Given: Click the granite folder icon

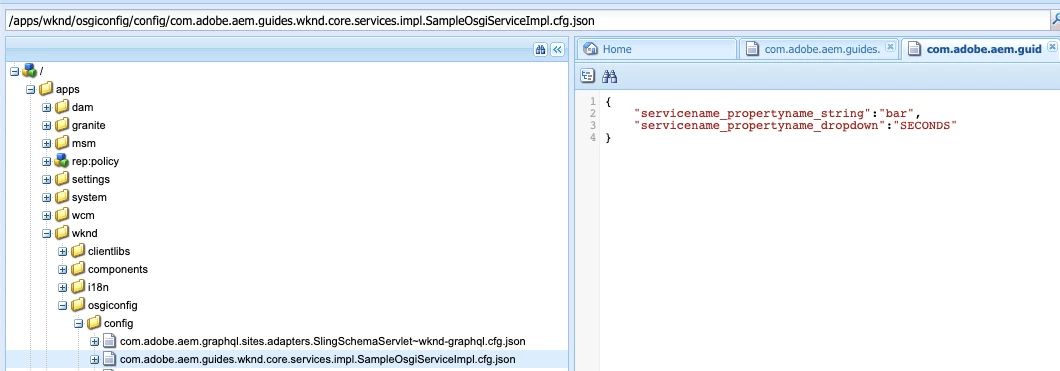Looking at the screenshot, I should (x=62, y=125).
